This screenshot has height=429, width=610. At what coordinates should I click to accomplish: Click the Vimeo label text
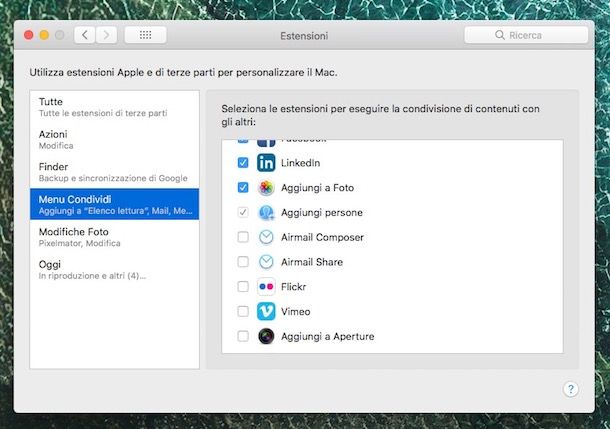(296, 312)
